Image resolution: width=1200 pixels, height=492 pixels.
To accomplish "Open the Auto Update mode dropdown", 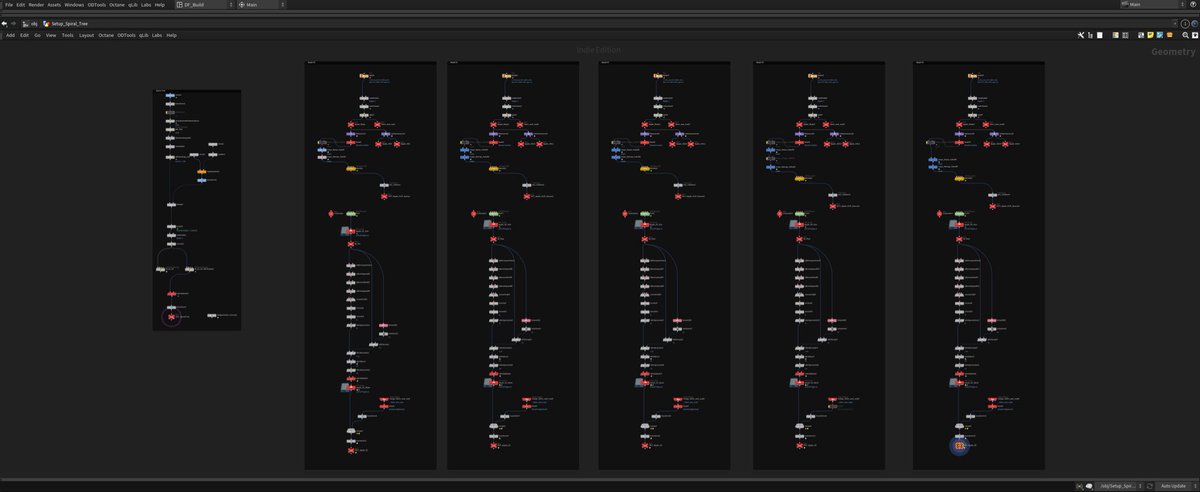I will [x=1173, y=486].
